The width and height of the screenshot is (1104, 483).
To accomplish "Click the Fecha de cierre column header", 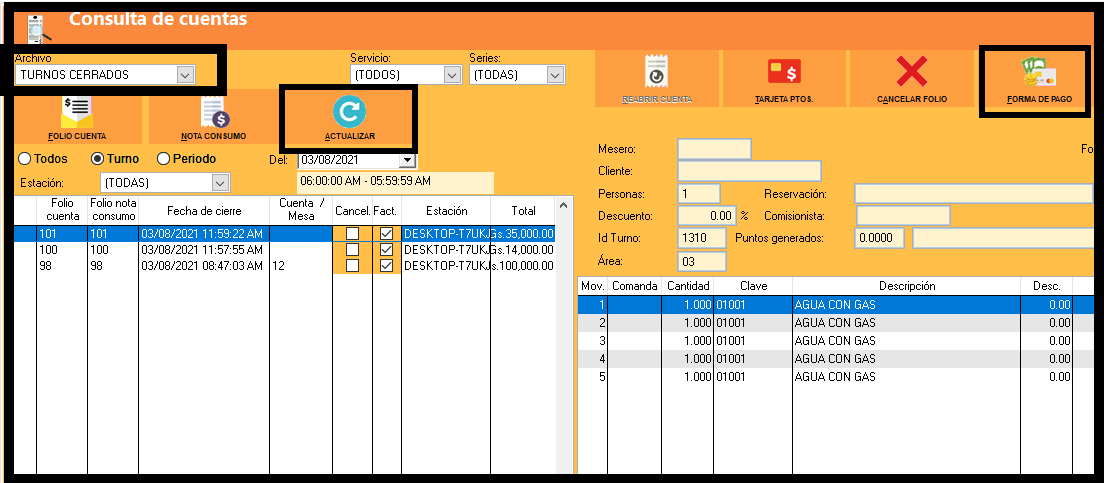I will (204, 210).
